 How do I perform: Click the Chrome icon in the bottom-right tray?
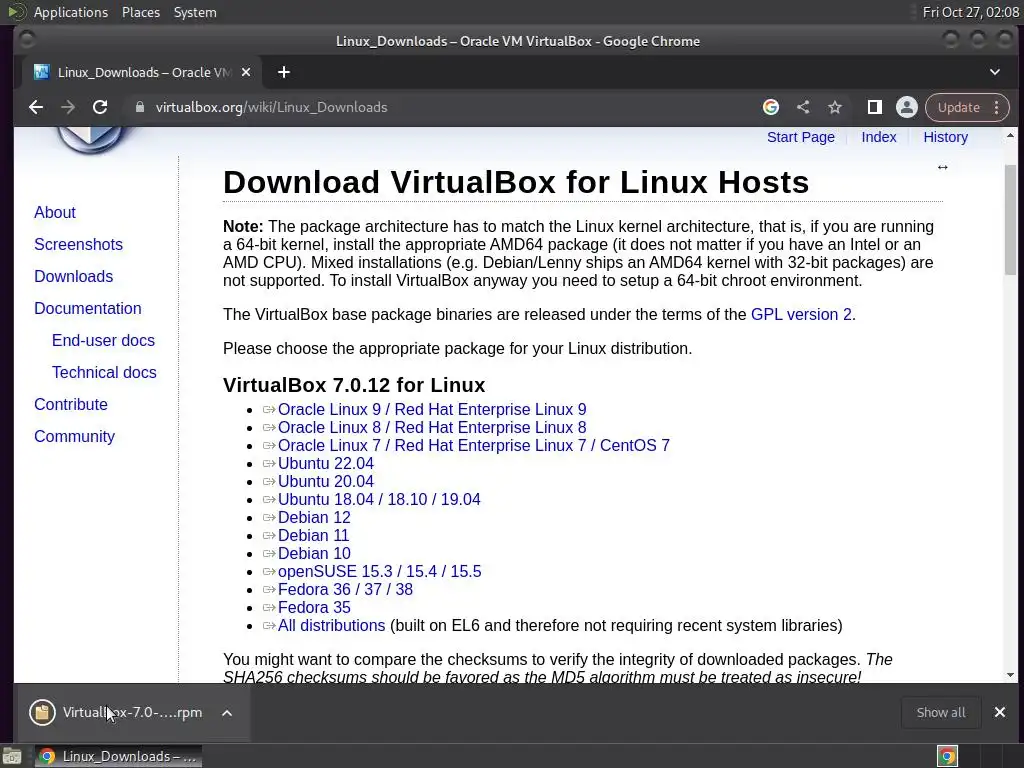[x=947, y=756]
